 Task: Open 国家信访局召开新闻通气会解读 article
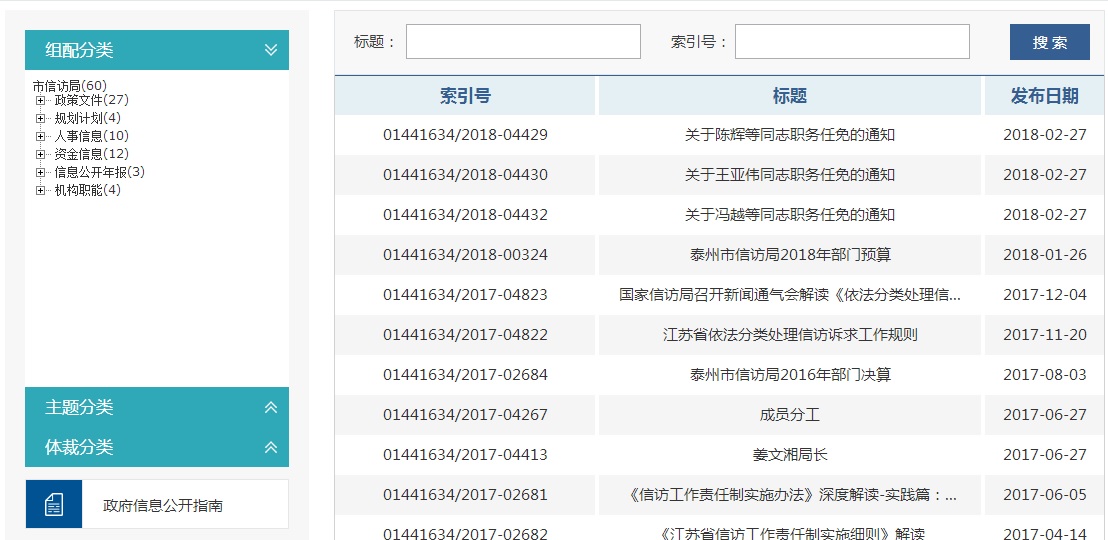click(790, 295)
